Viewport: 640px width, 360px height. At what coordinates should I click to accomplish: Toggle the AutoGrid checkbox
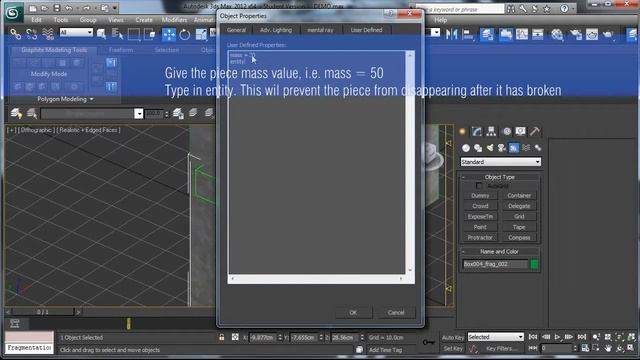pyautogui.click(x=479, y=186)
